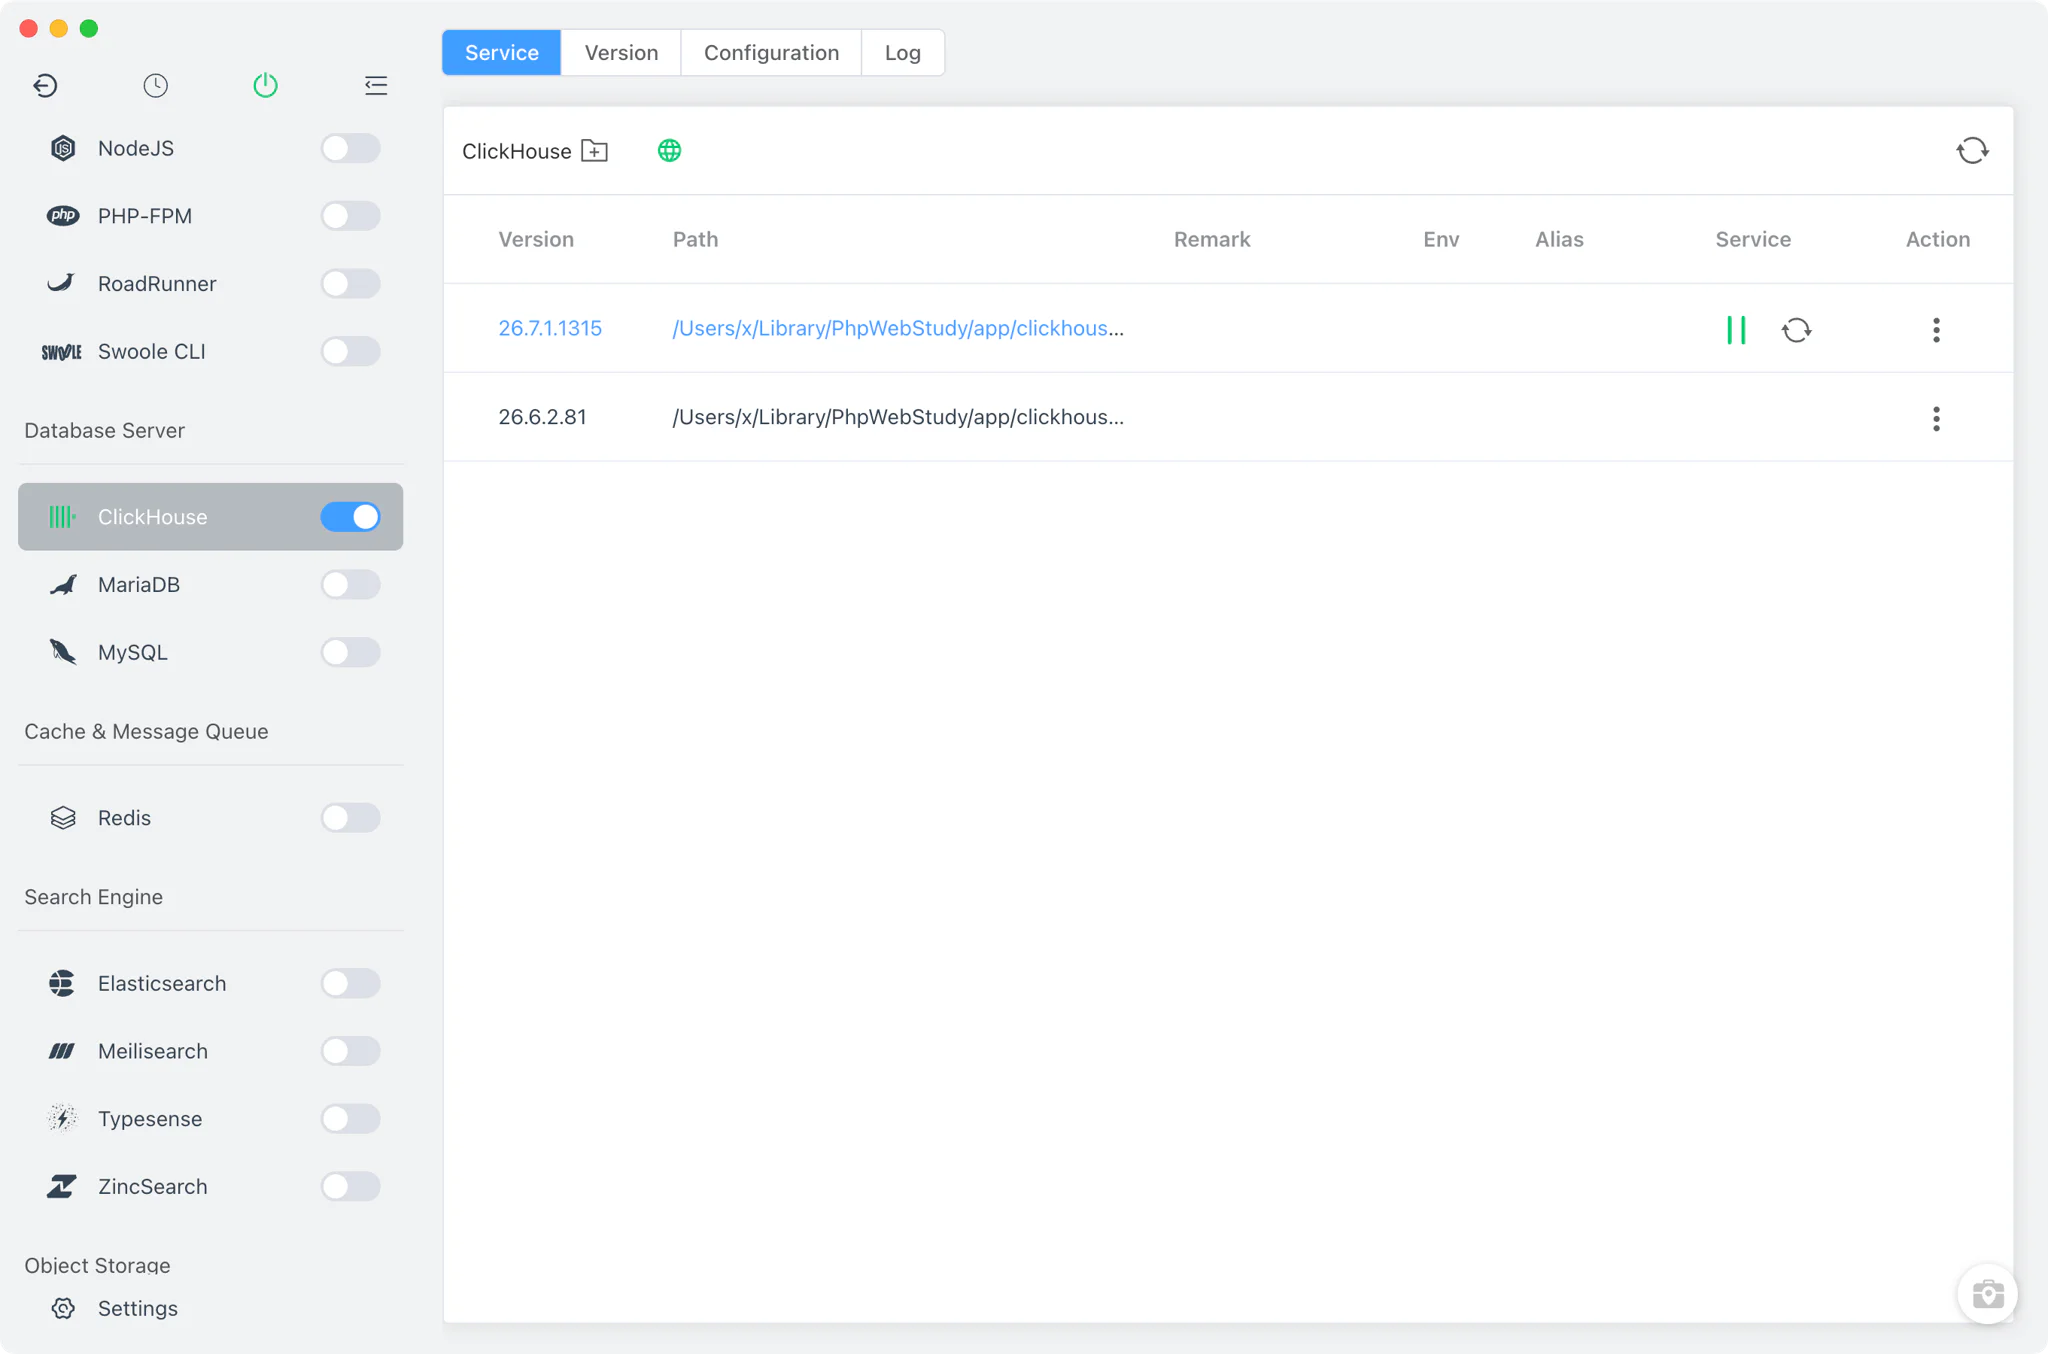
Task: Enable the Swoole CLI switch
Action: click(x=350, y=352)
